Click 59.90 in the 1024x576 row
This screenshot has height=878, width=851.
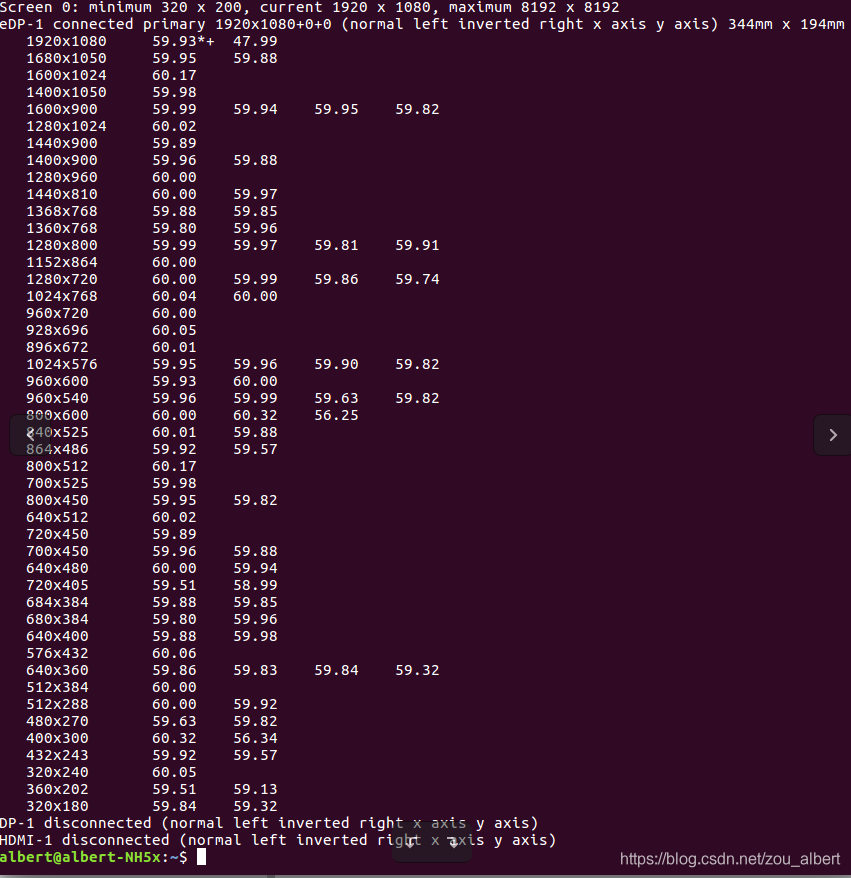pyautogui.click(x=336, y=364)
